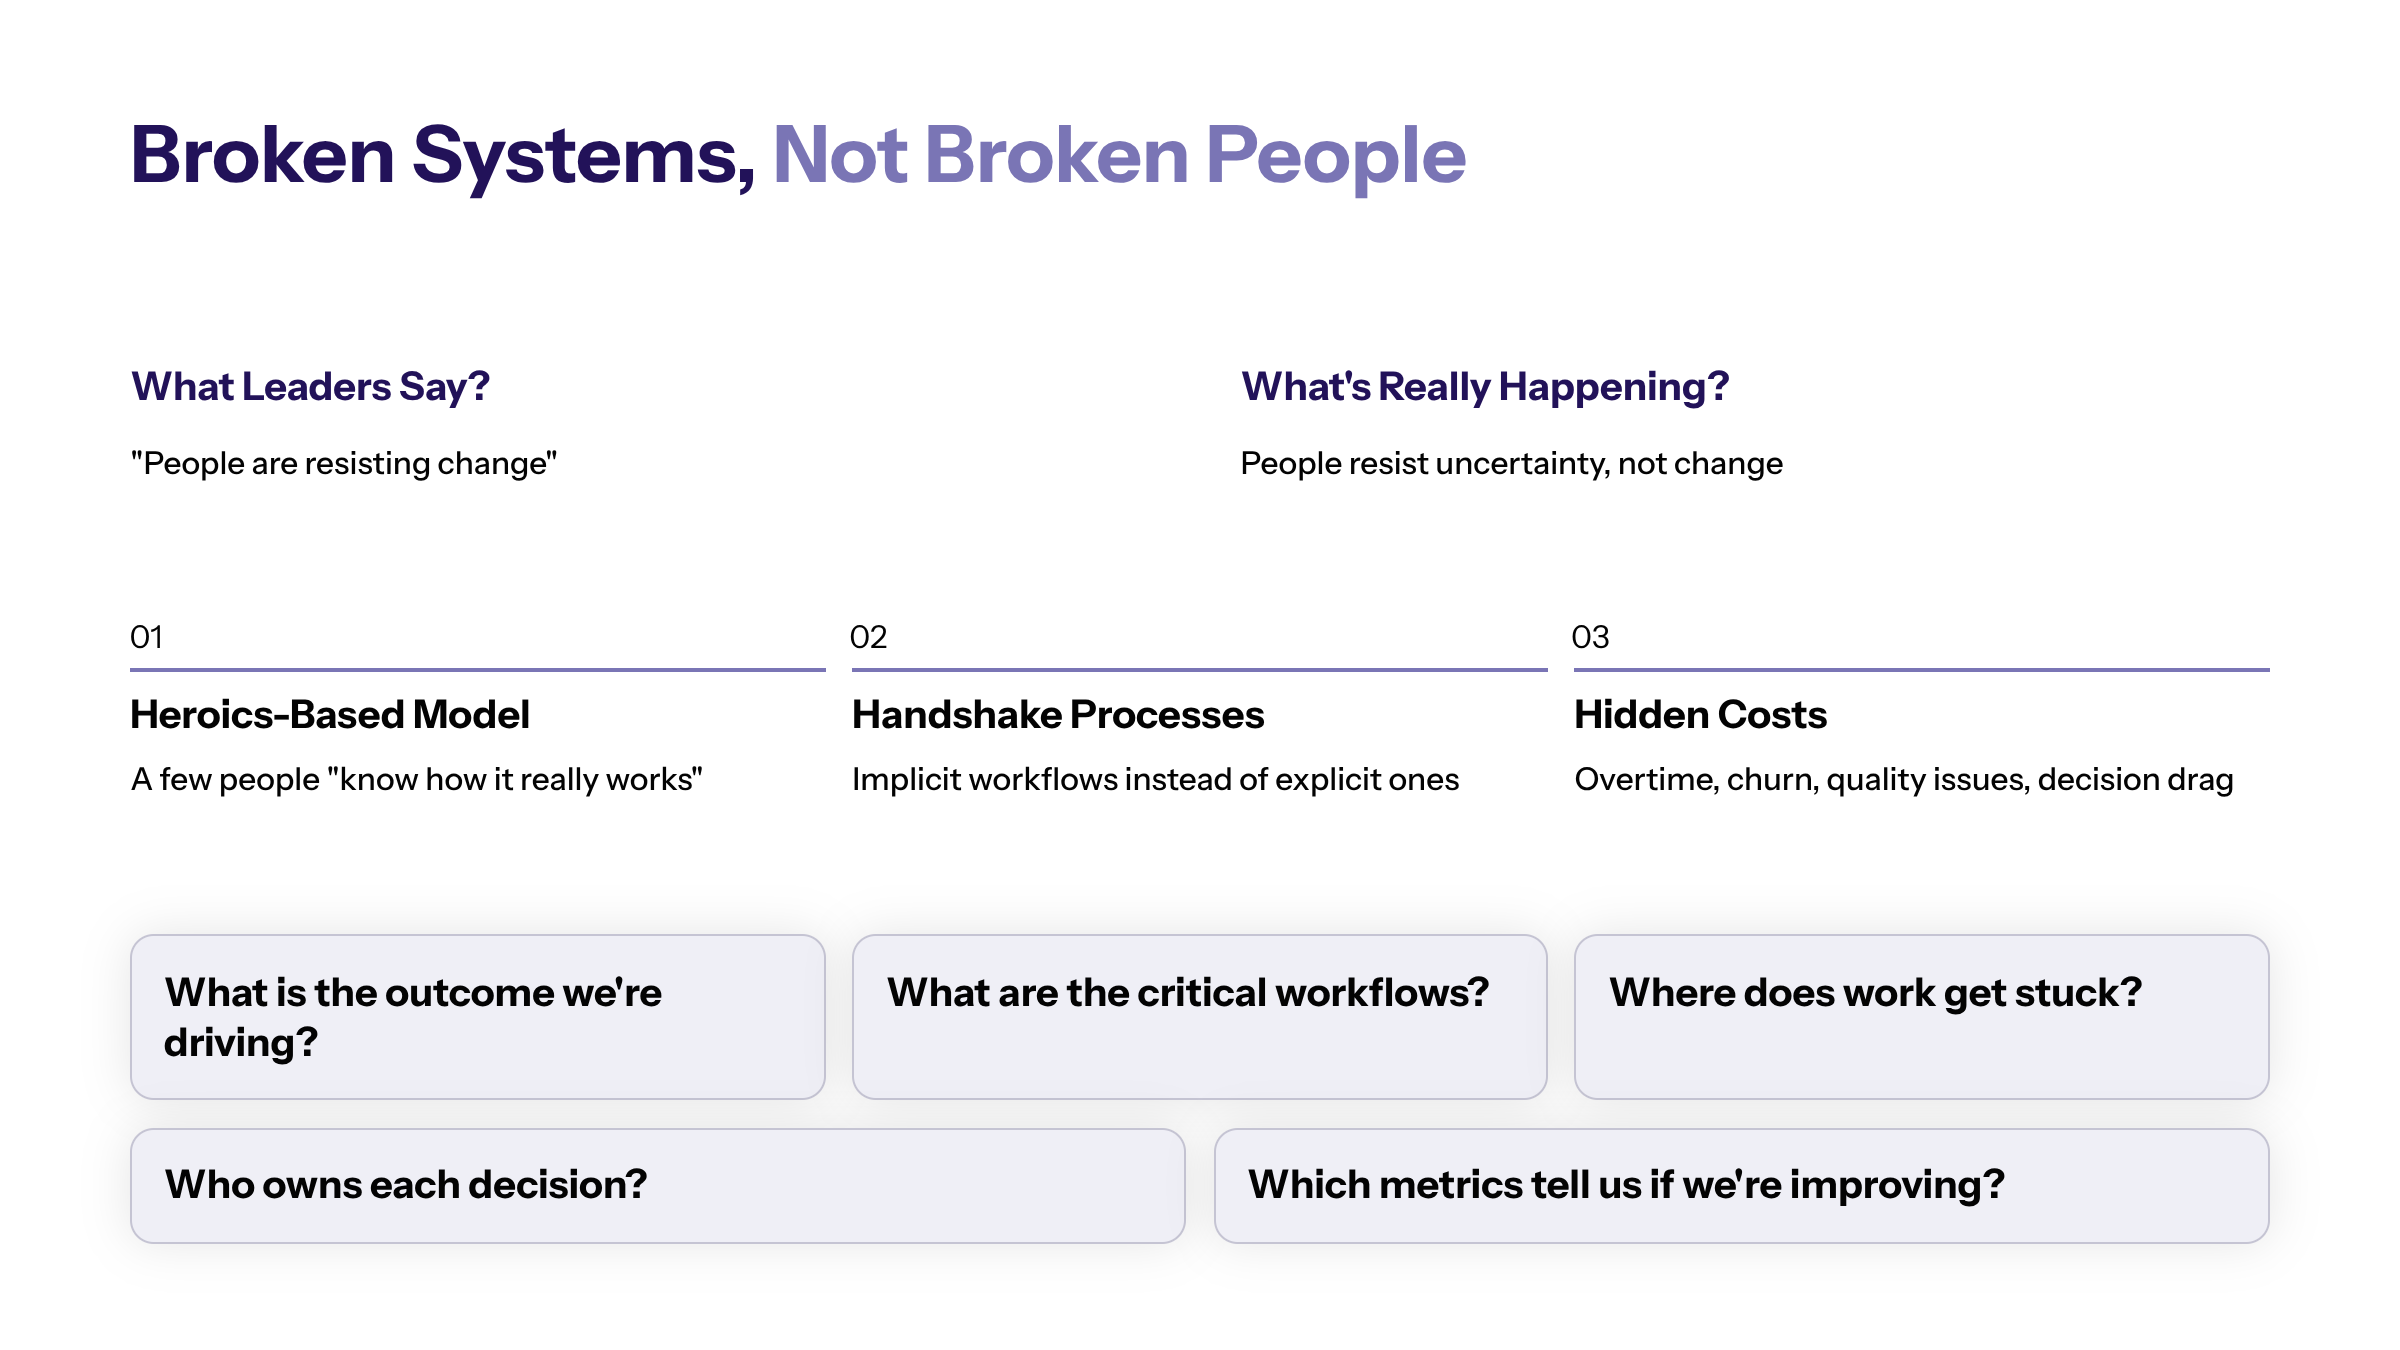Screen dimensions: 2400x1350
Task: Click the "What Leaders Say?" heading
Action: 310,387
